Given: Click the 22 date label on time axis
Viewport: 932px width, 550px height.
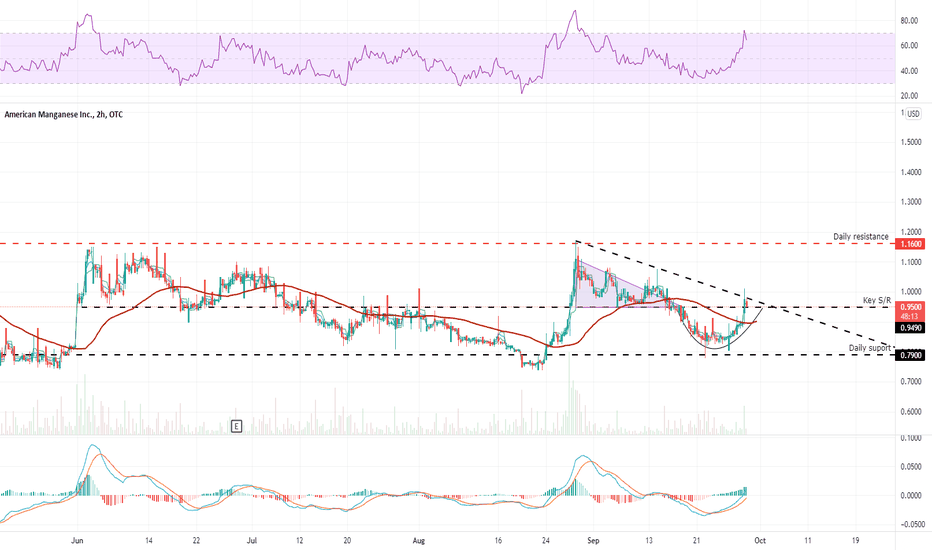Looking at the screenshot, I should [196, 540].
